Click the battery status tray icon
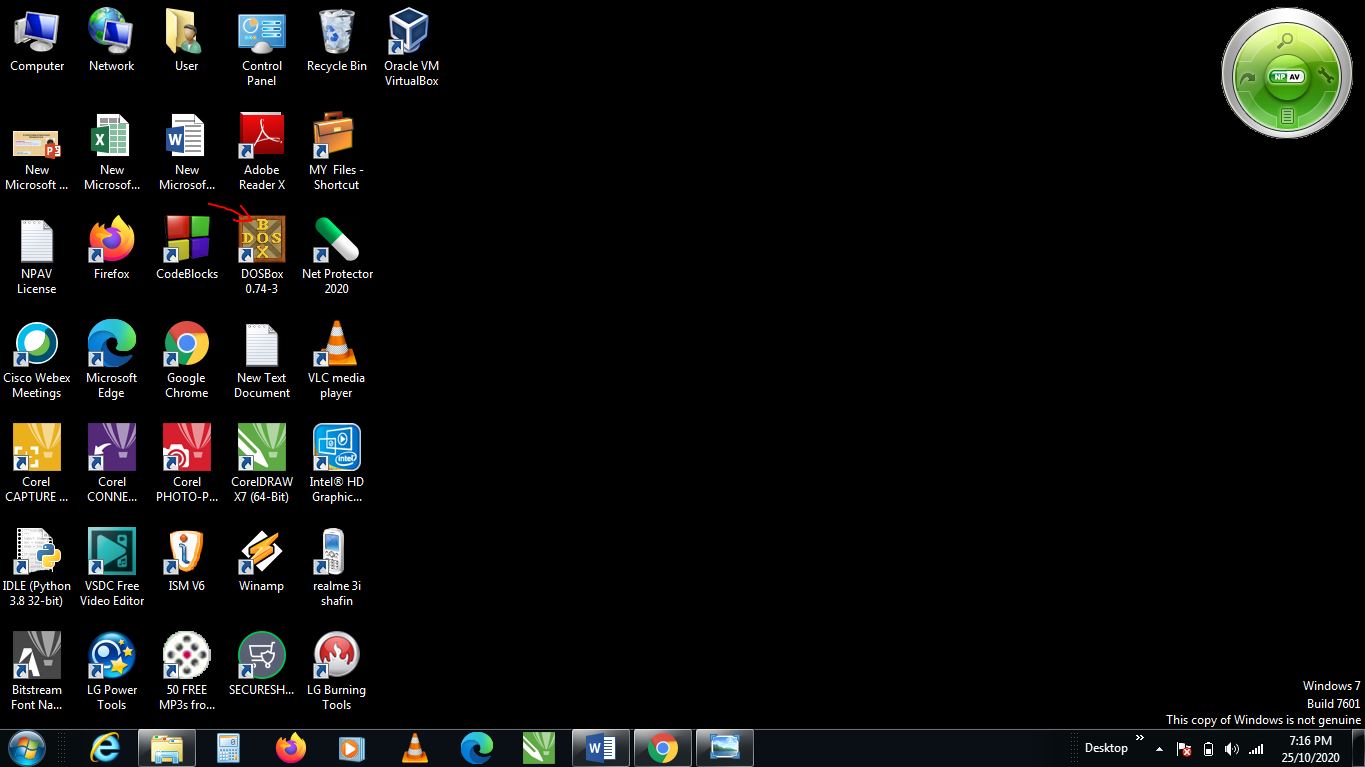The image size is (1365, 767). click(x=1208, y=749)
